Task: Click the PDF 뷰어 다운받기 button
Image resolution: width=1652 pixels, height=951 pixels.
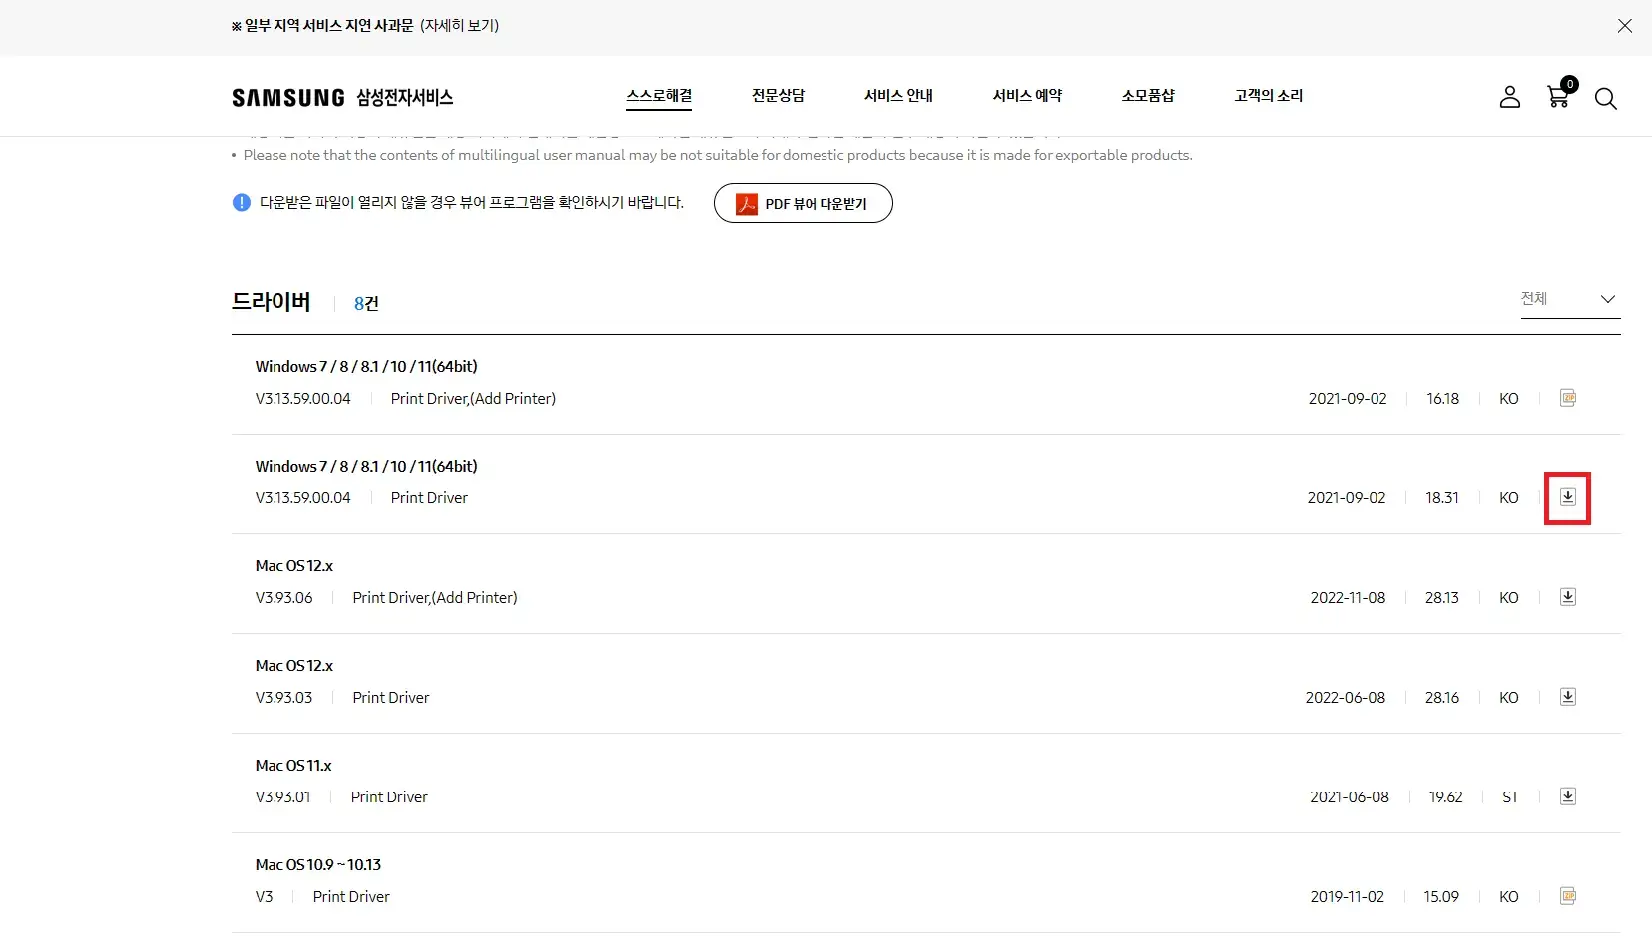Action: pyautogui.click(x=802, y=203)
